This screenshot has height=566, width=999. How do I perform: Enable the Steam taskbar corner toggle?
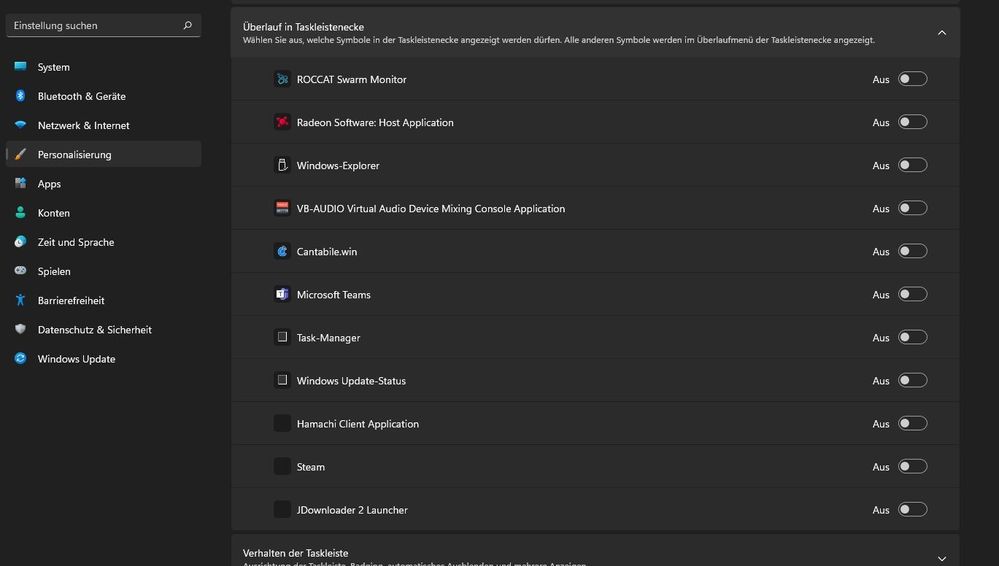912,466
